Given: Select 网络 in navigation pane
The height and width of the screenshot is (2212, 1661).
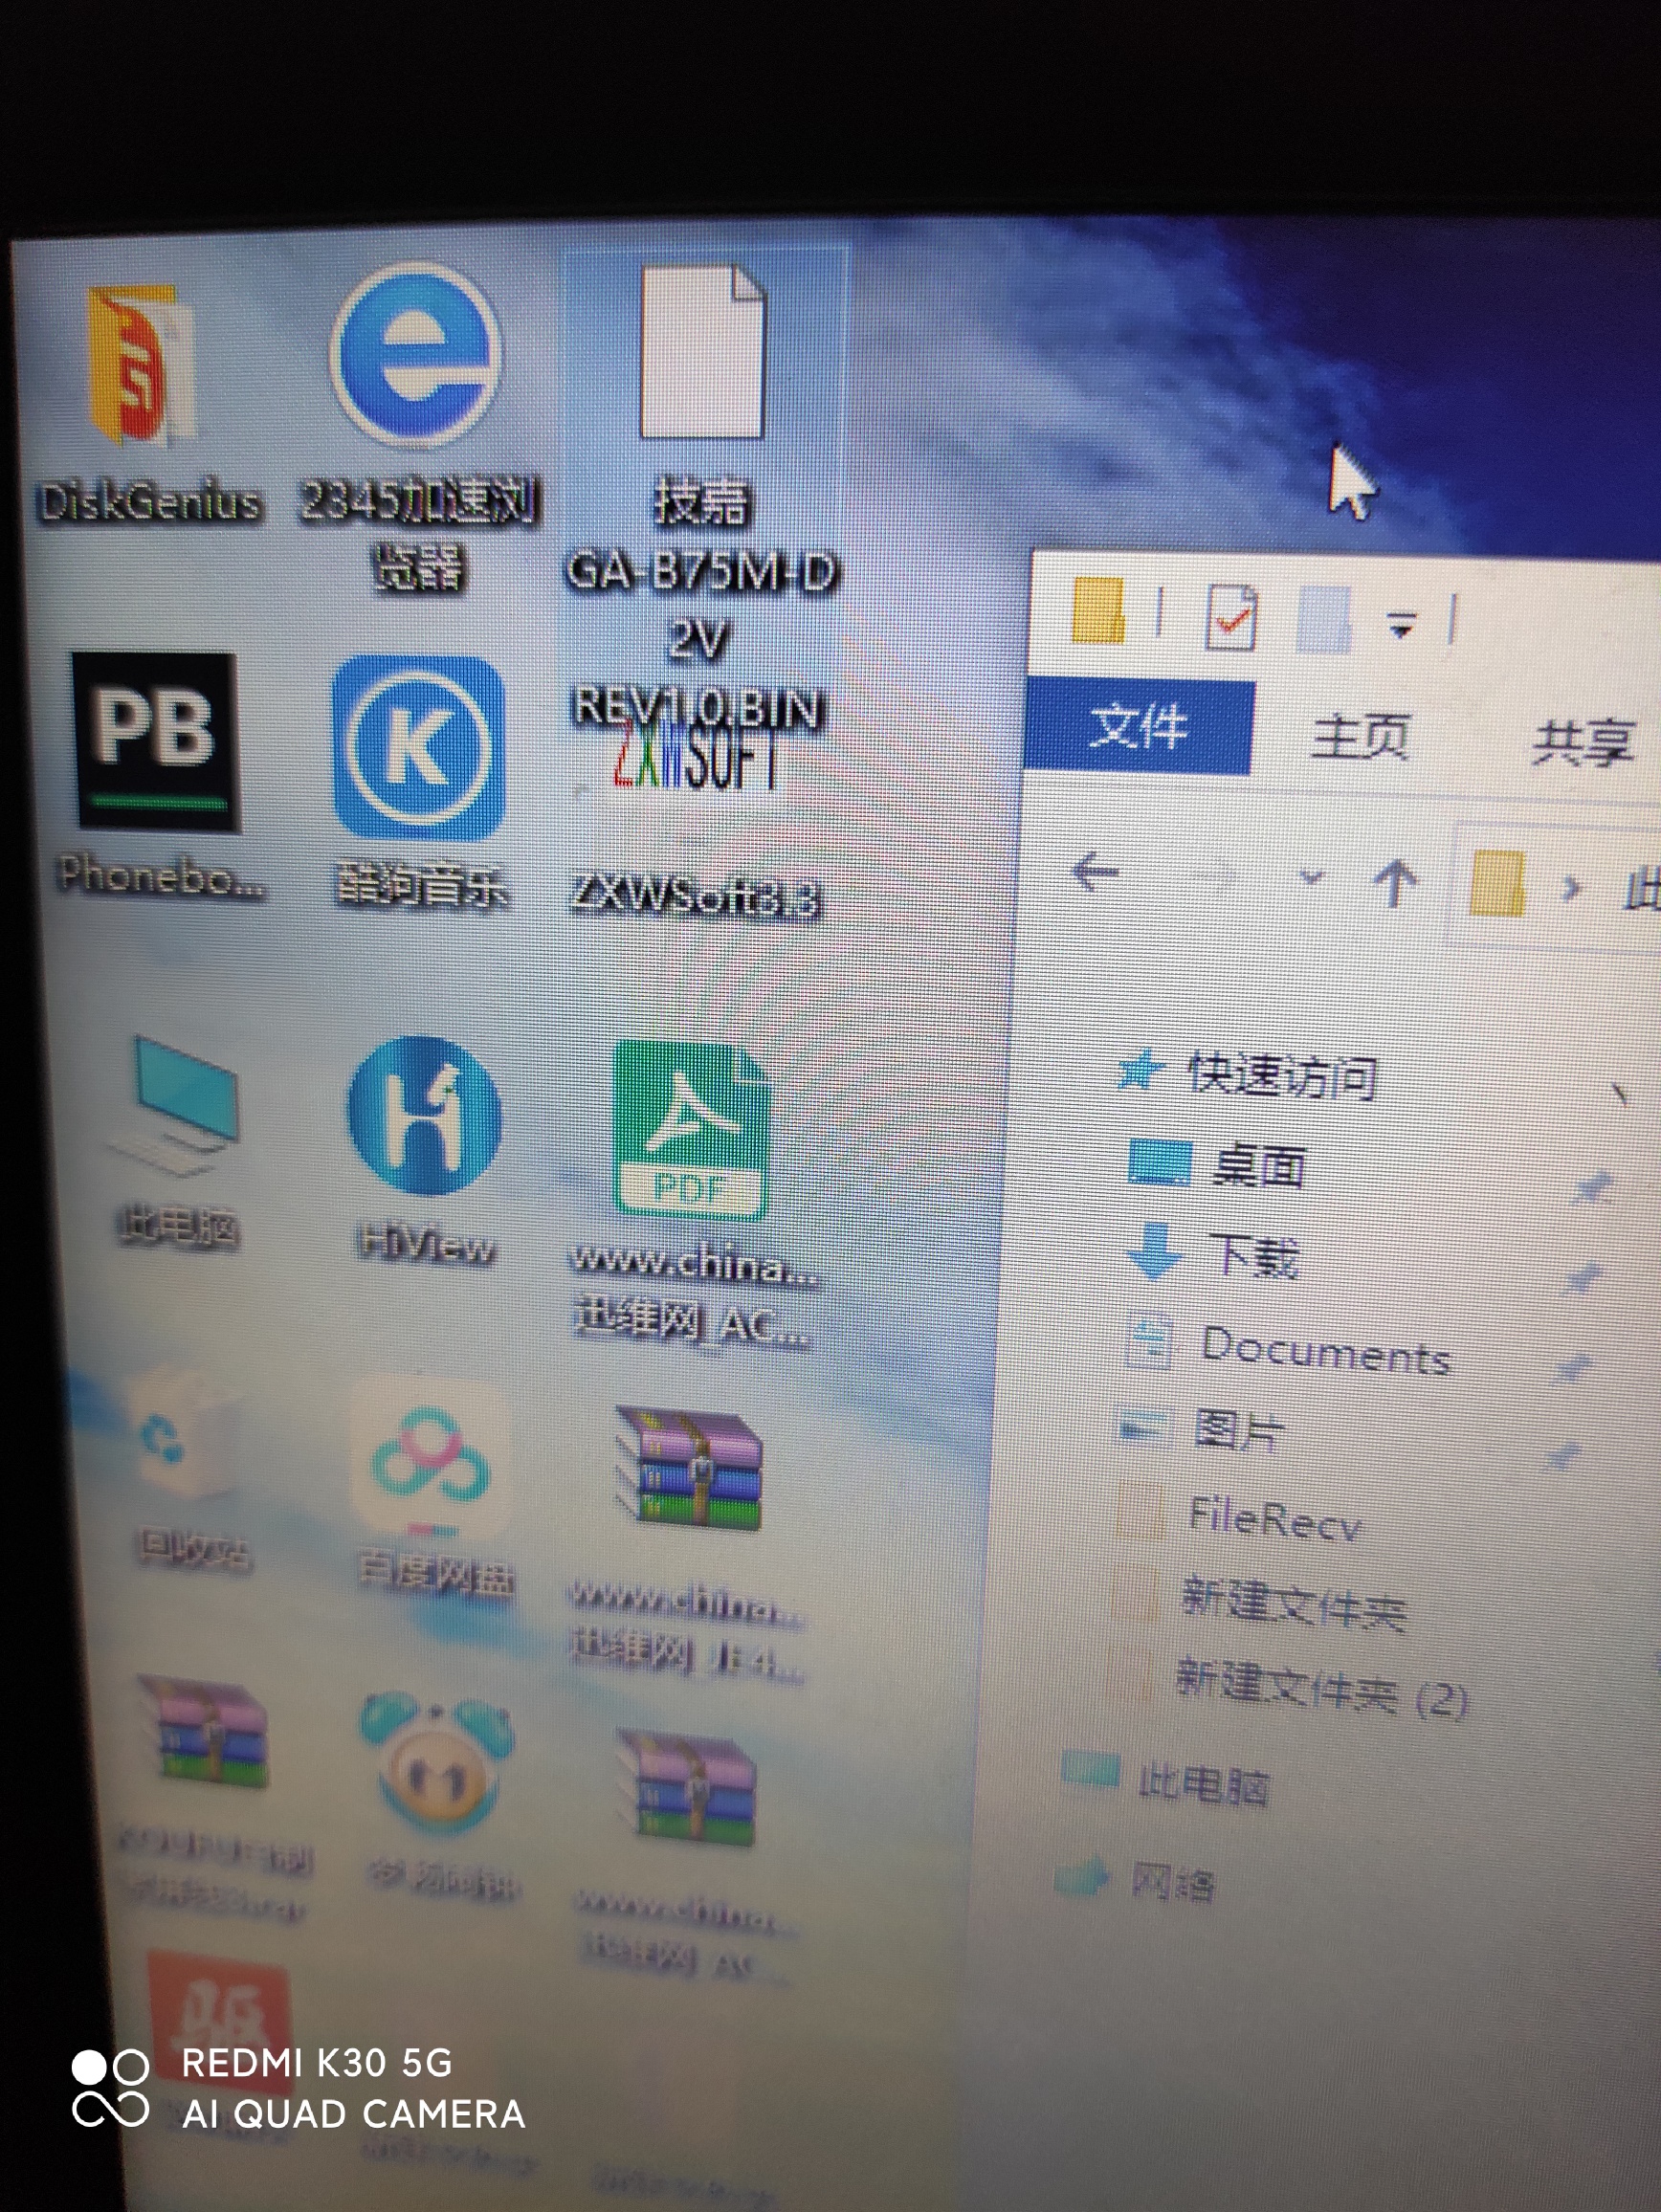Looking at the screenshot, I should coord(1172,1883).
